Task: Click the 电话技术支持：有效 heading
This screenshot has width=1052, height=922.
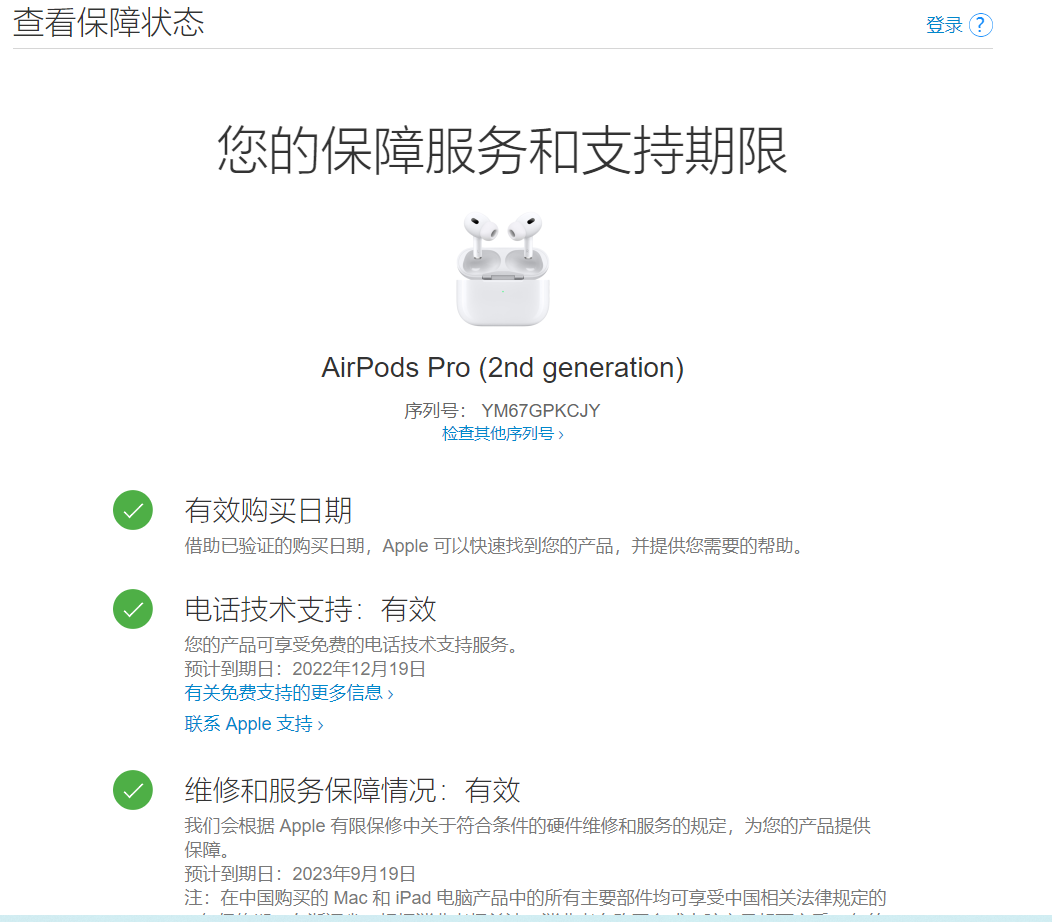Action: 311,609
